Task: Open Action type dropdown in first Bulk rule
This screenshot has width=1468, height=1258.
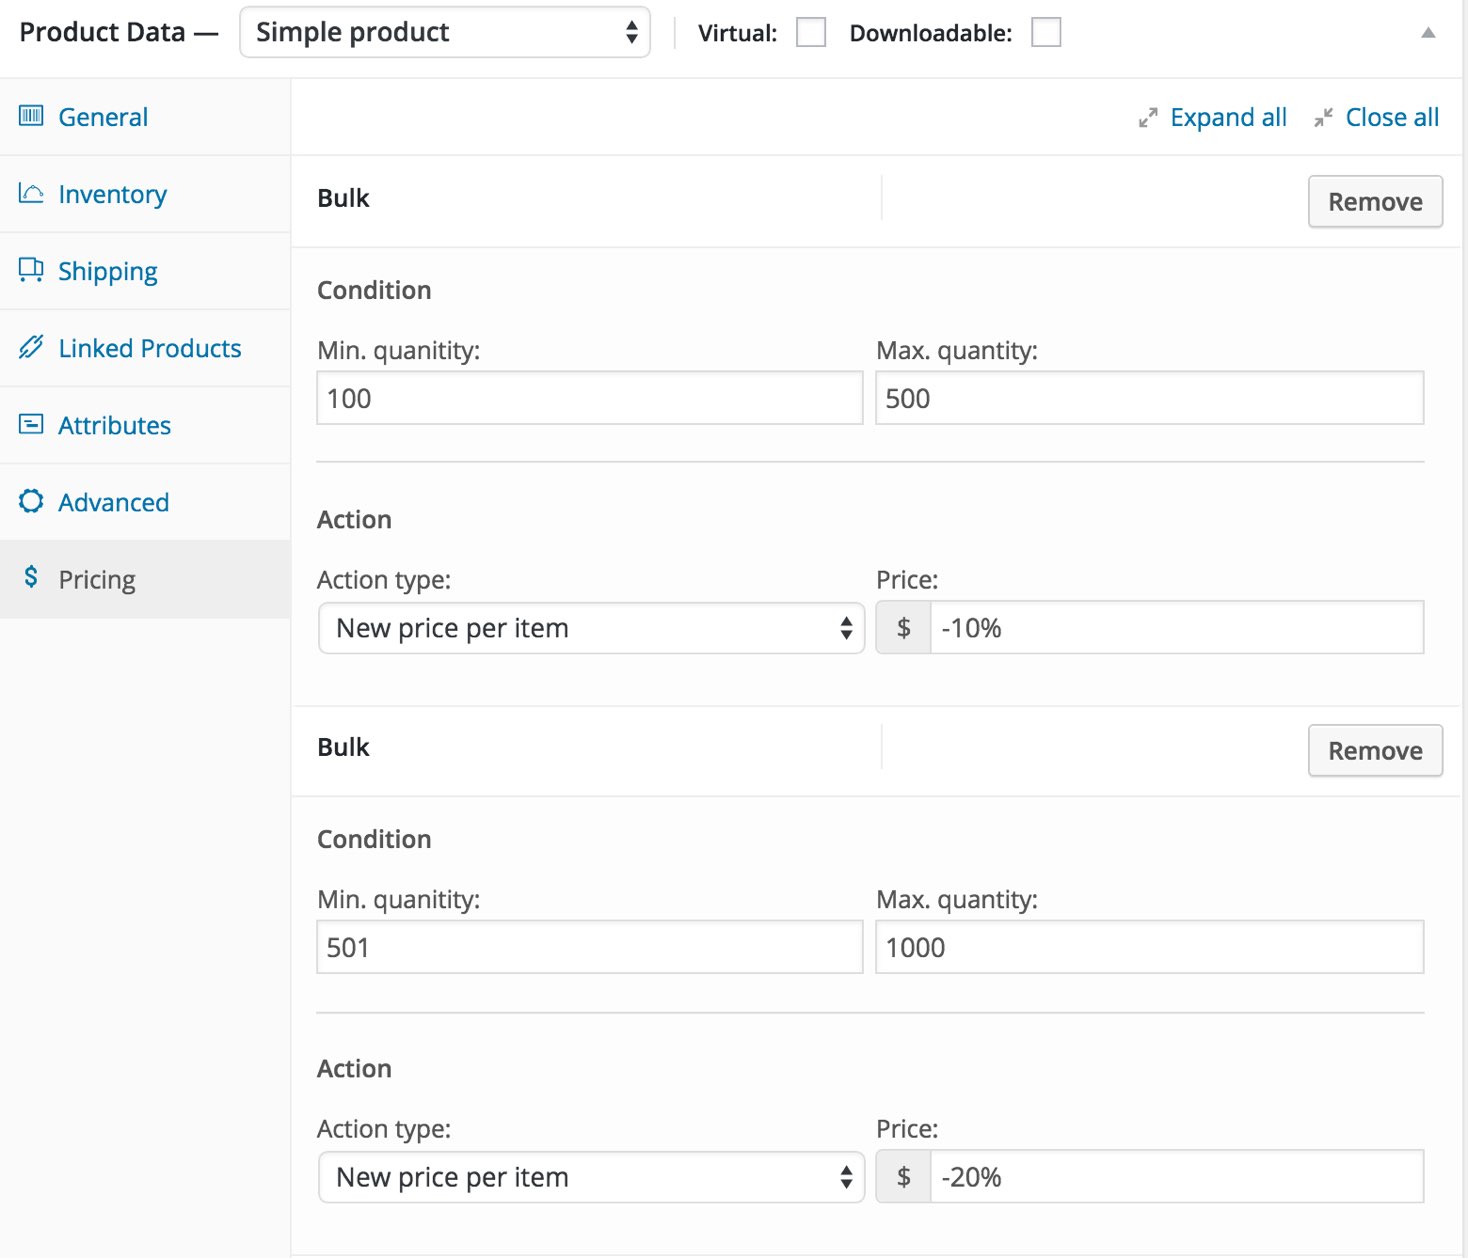Action: (591, 628)
